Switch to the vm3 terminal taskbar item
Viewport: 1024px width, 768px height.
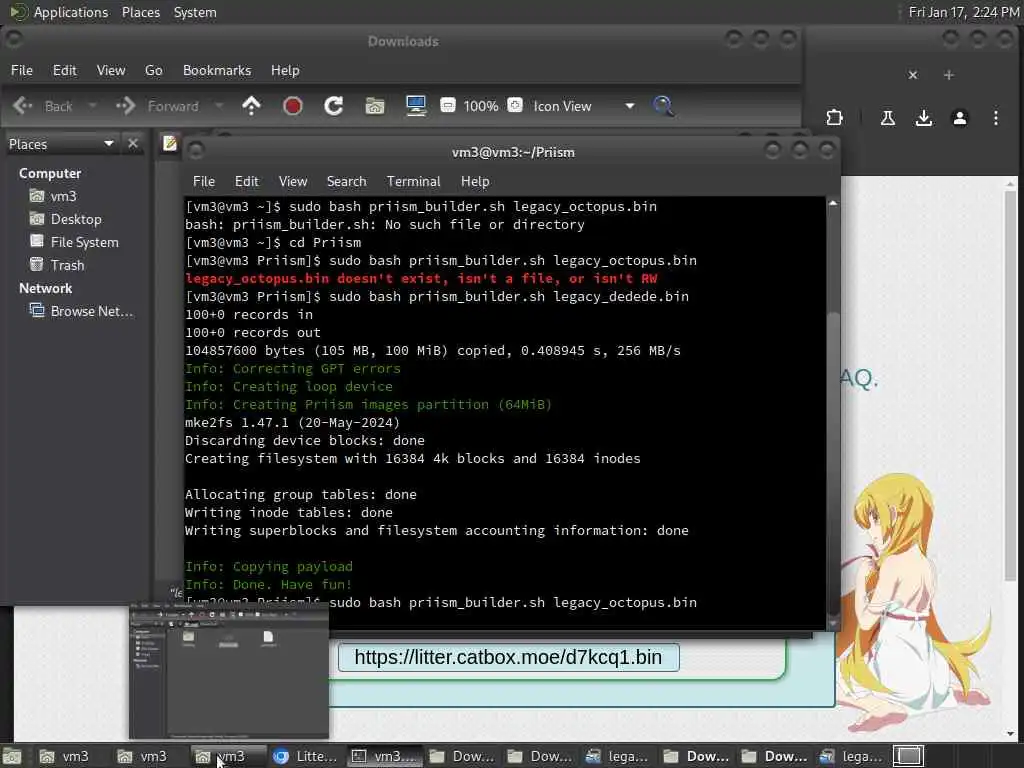tap(384, 756)
